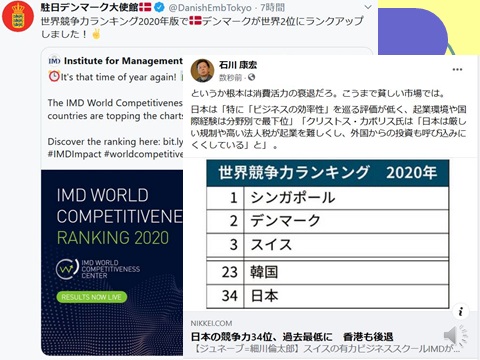Click the RESULTS NOW LIVE button
The width and height of the screenshot is (480, 360).
[x=92, y=297]
